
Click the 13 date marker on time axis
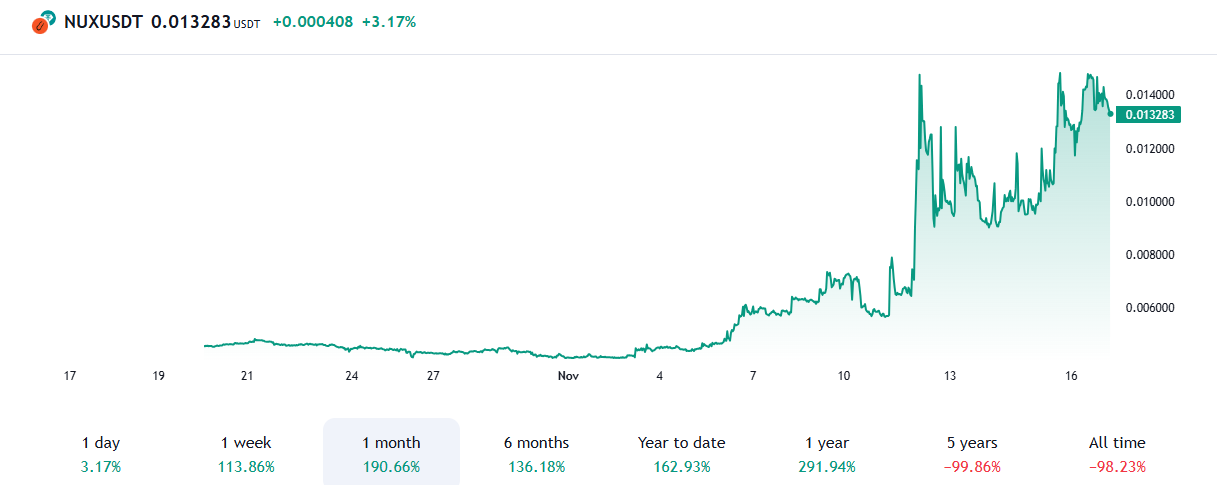coord(949,376)
